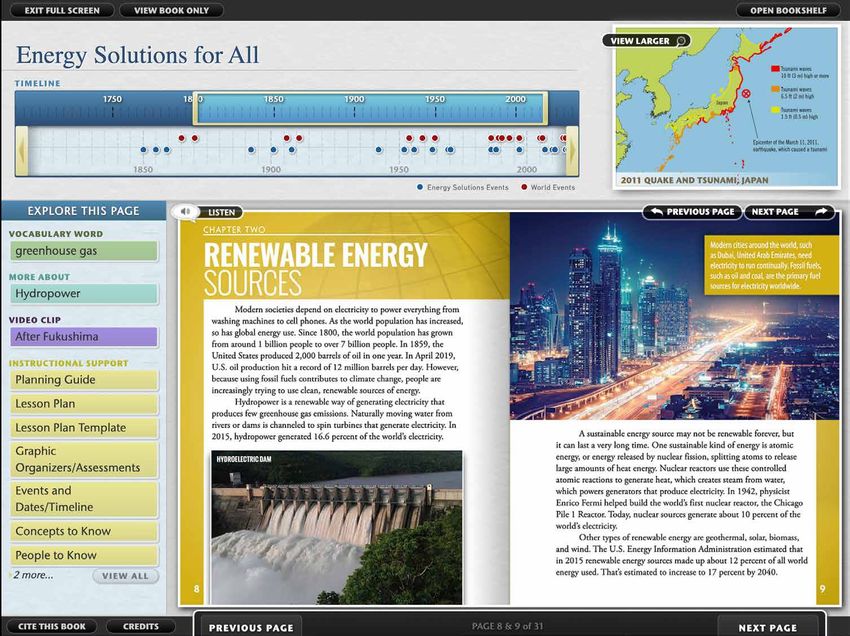This screenshot has height=636, width=850.
Task: Click View All in the sidebar
Action: 126,576
